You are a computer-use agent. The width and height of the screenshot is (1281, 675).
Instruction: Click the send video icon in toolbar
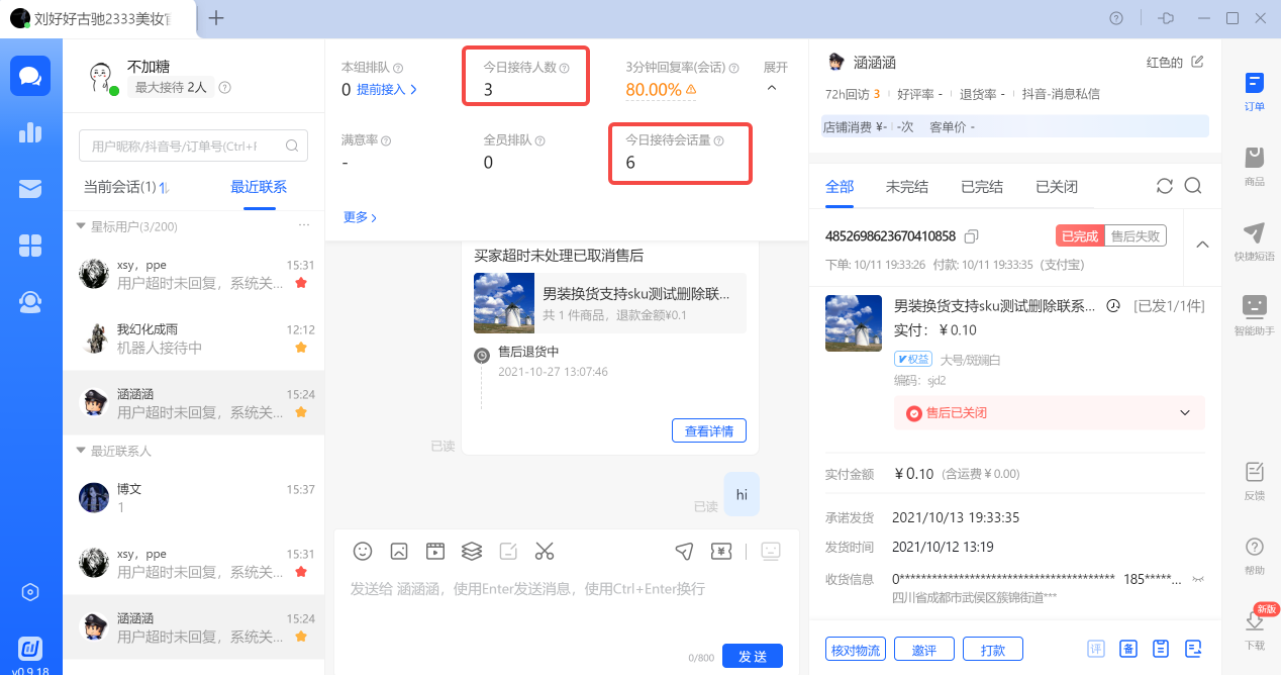pos(435,551)
